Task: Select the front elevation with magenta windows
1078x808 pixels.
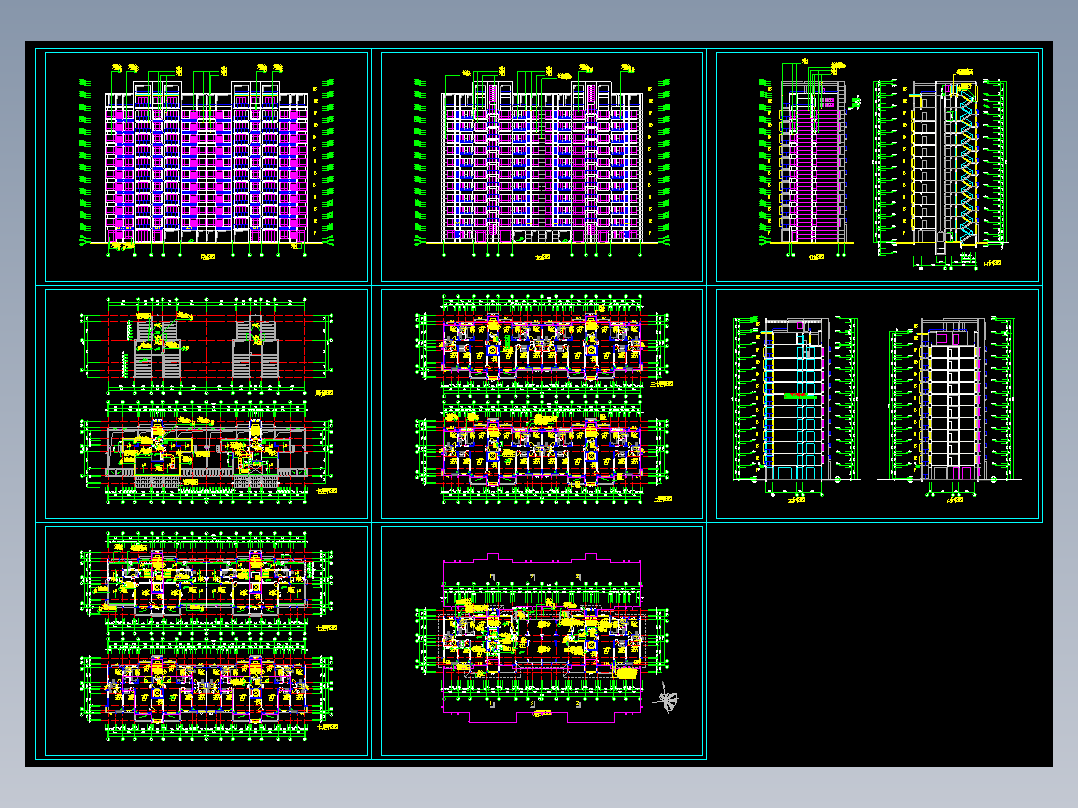Action: pyautogui.click(x=206, y=162)
